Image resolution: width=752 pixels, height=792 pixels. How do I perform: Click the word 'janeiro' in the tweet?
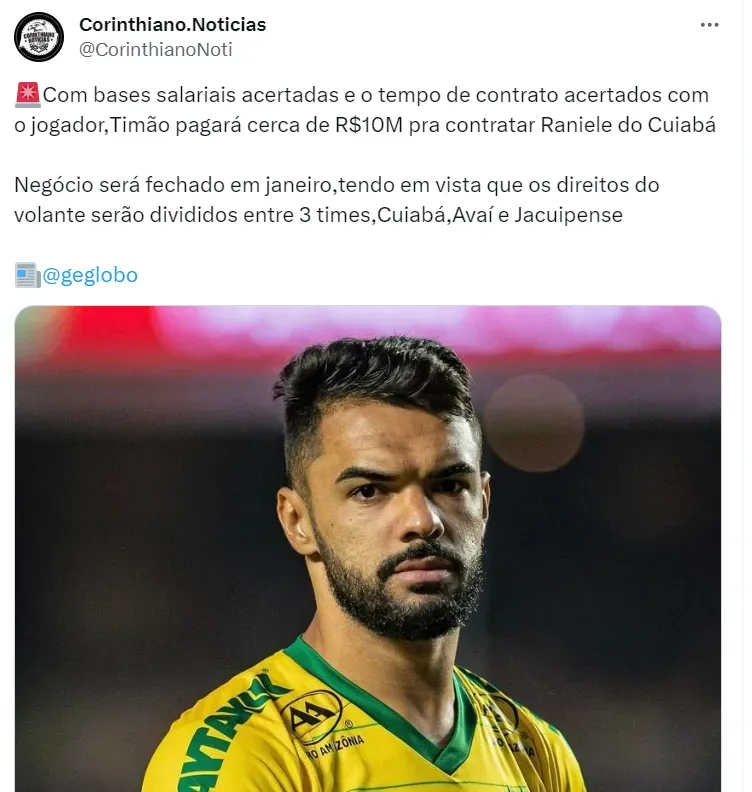coord(298,185)
